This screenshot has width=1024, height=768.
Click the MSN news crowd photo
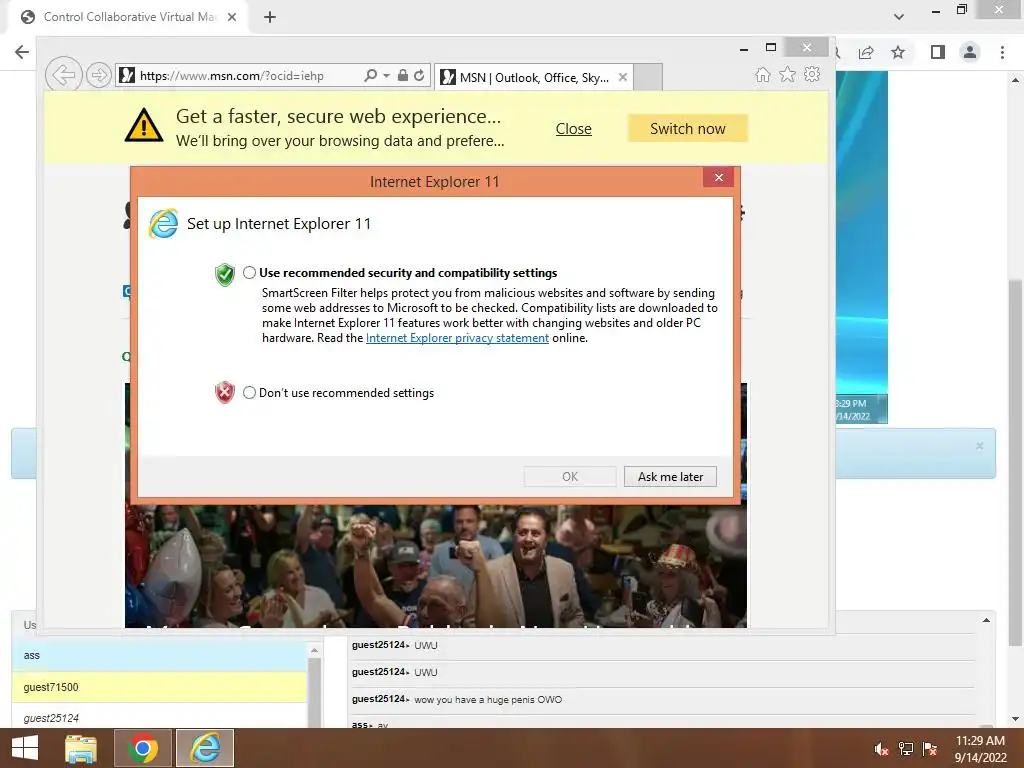(436, 566)
